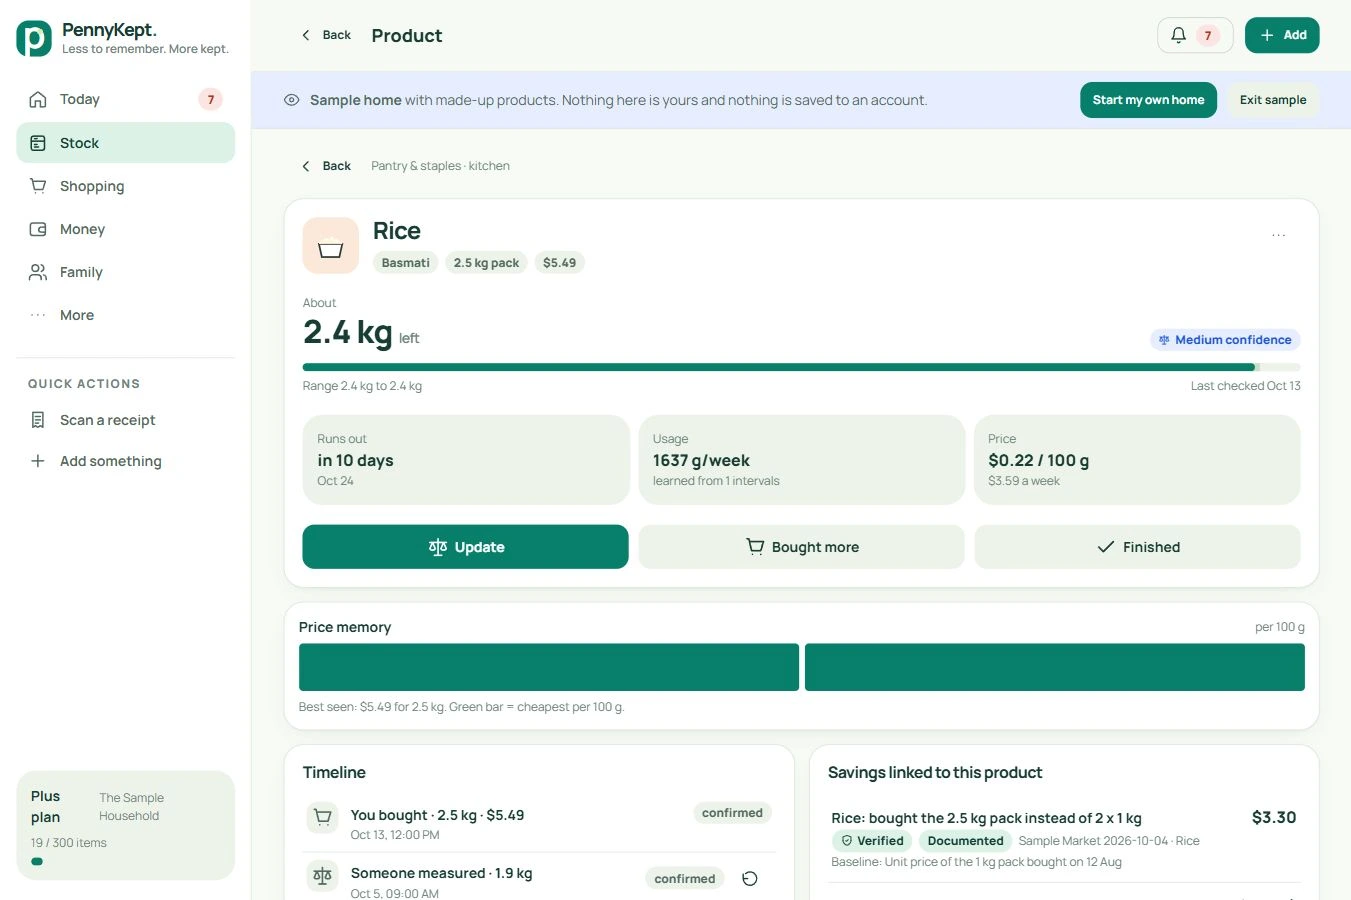This screenshot has width=1351, height=900.
Task: Open the Shopping page
Action: tap(126, 186)
